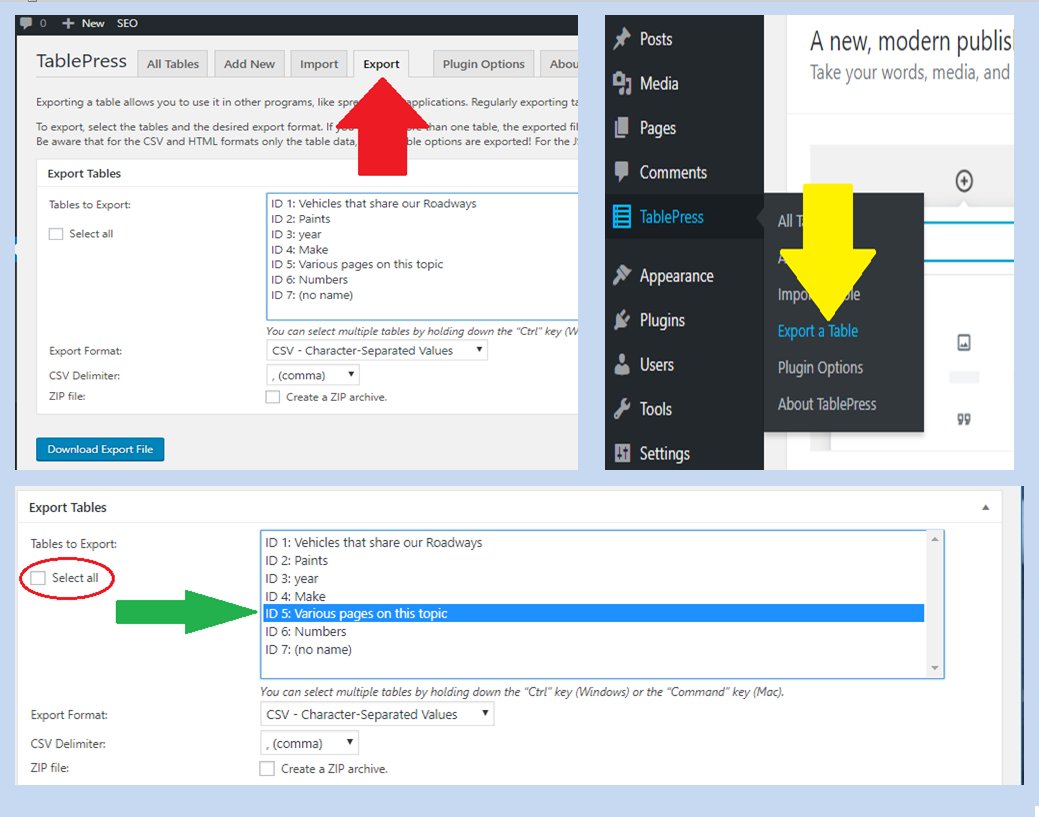Click Media menu label in sidebar
Image resolution: width=1039 pixels, height=817 pixels.
(659, 83)
